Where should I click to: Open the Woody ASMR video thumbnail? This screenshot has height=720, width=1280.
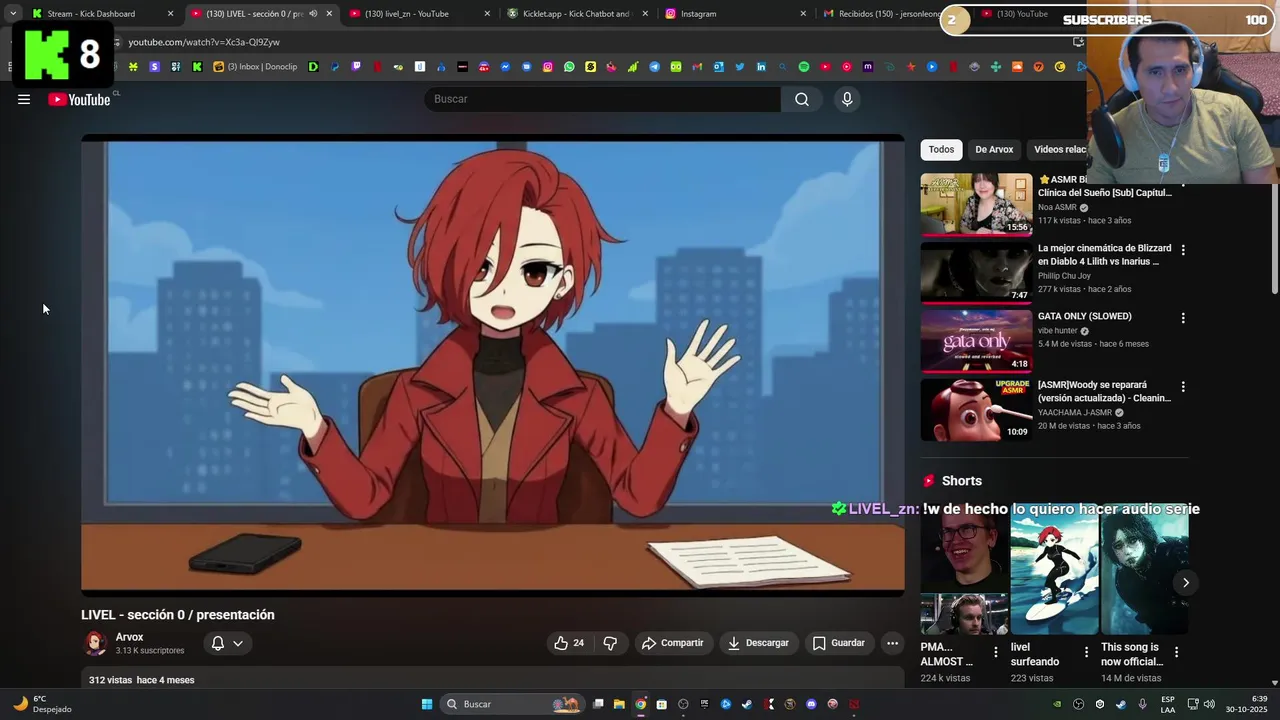point(976,409)
